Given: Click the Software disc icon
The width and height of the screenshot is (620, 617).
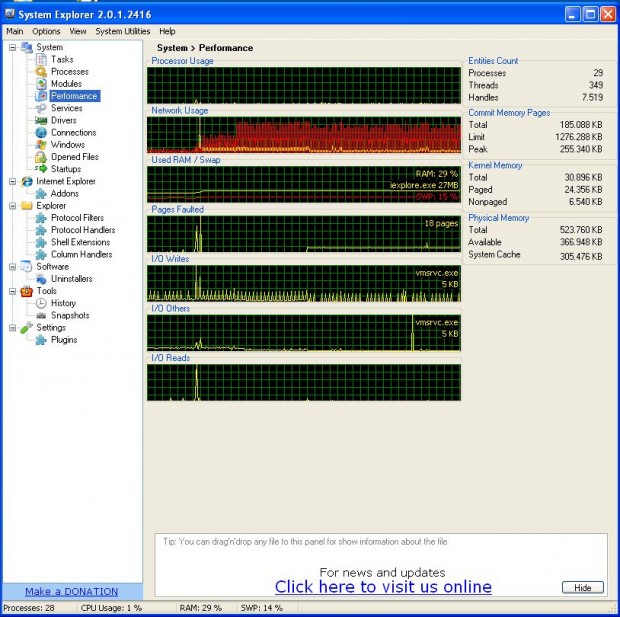Looking at the screenshot, I should 27,267.
